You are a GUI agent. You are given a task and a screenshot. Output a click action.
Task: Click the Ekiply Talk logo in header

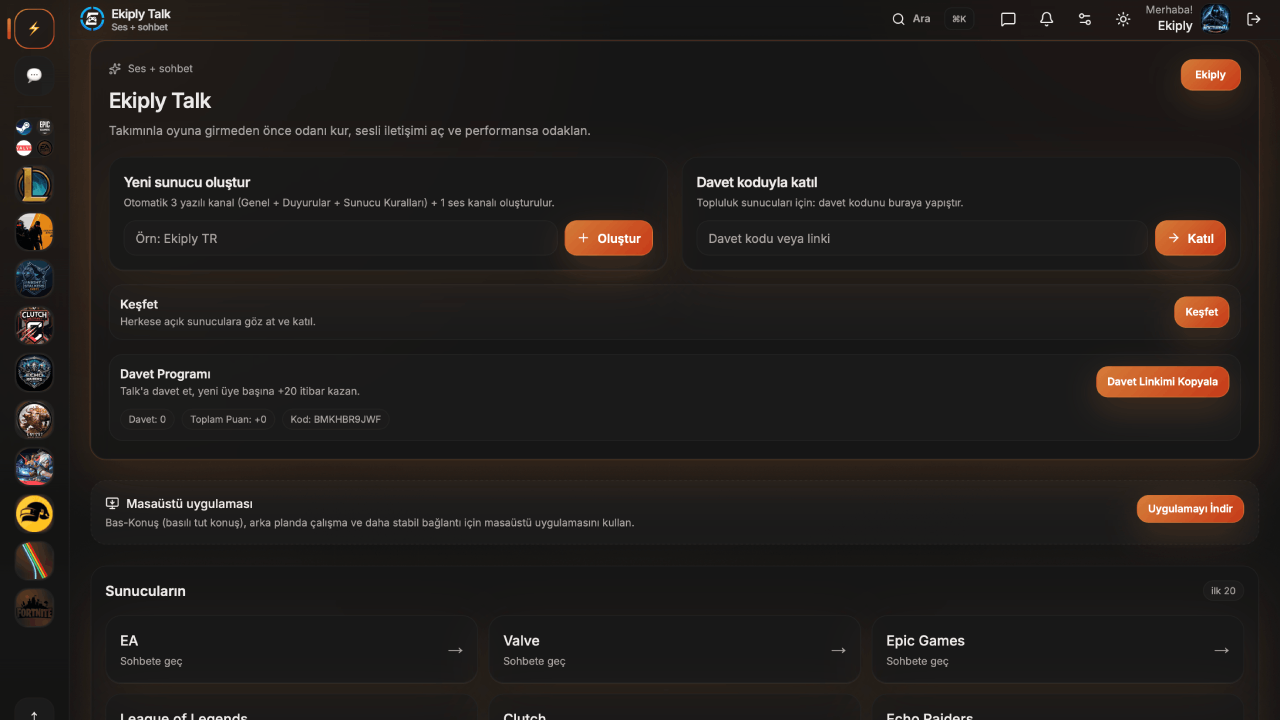tap(92, 19)
